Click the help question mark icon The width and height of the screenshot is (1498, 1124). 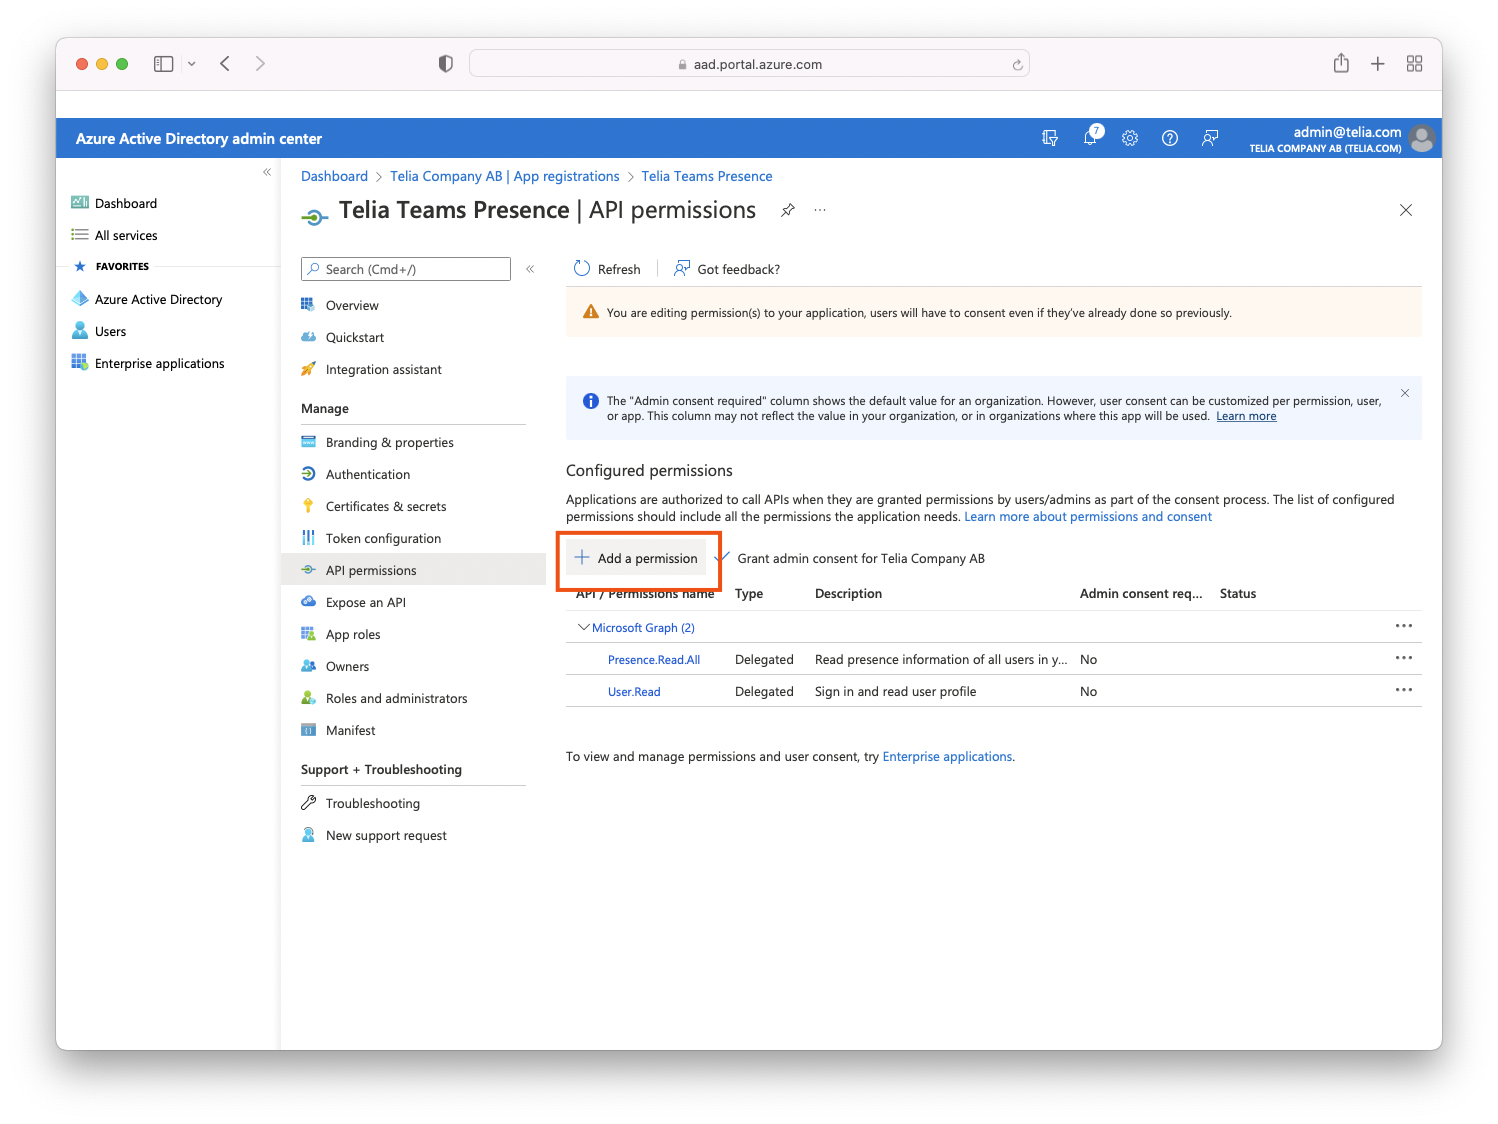point(1170,138)
